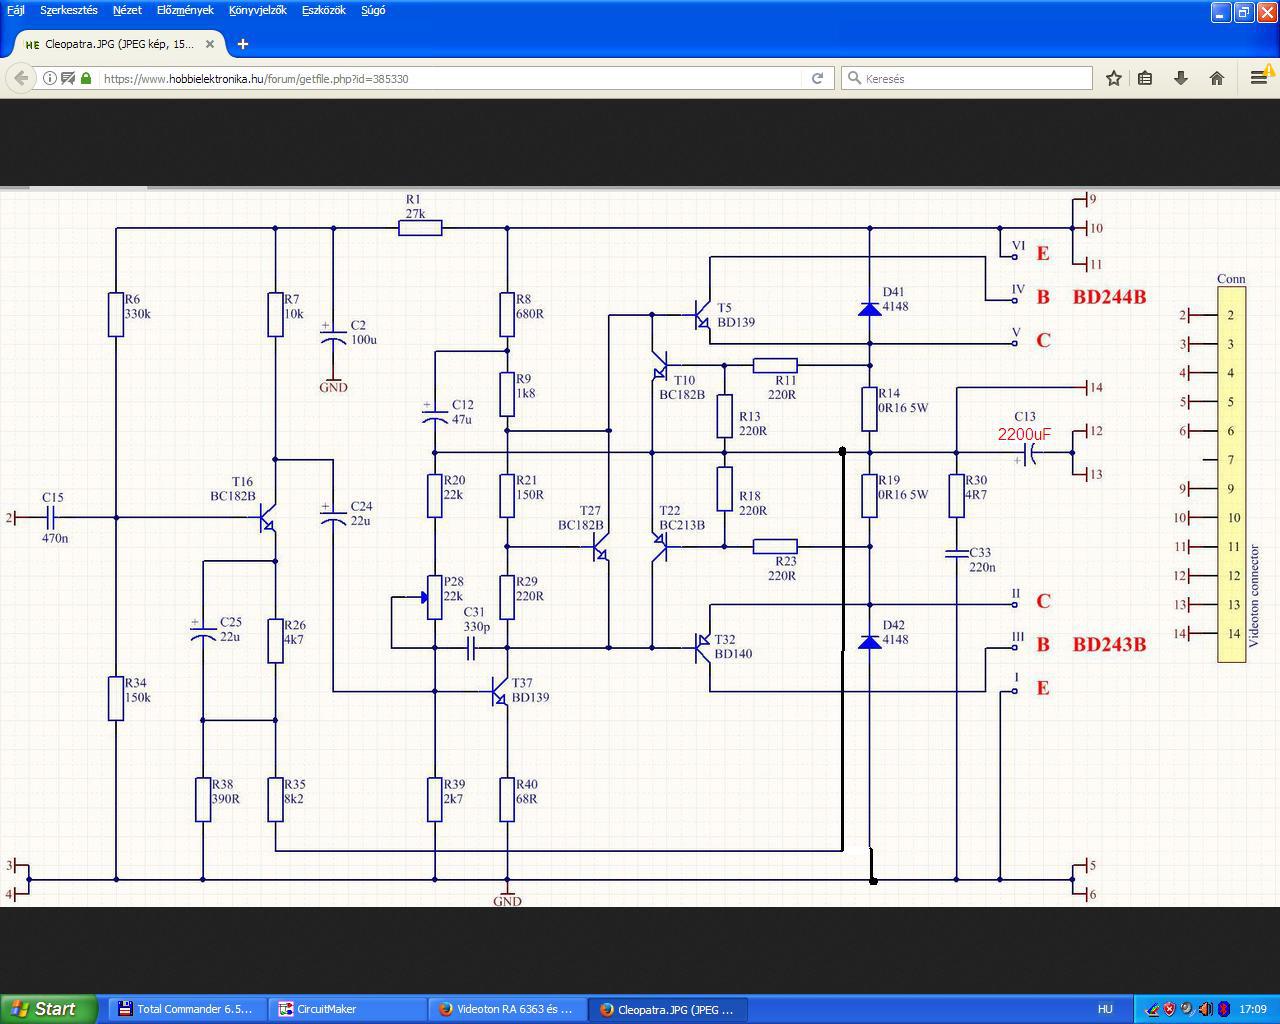Click the Windows Start button
The width and height of the screenshot is (1280, 1024).
click(48, 1009)
